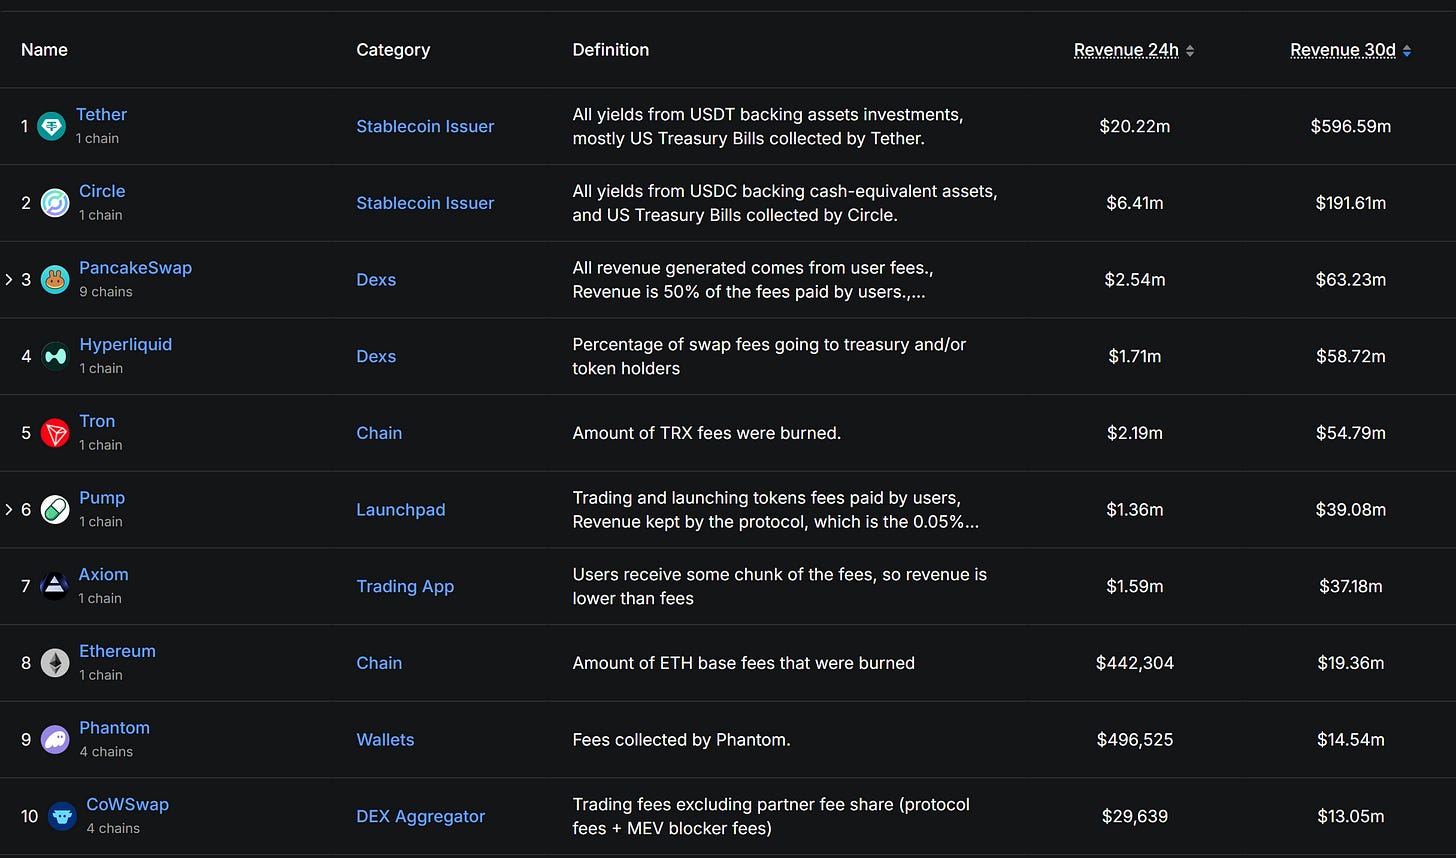Click Pump's $39.08m revenue value
Viewport: 1456px width, 858px height.
[1350, 510]
